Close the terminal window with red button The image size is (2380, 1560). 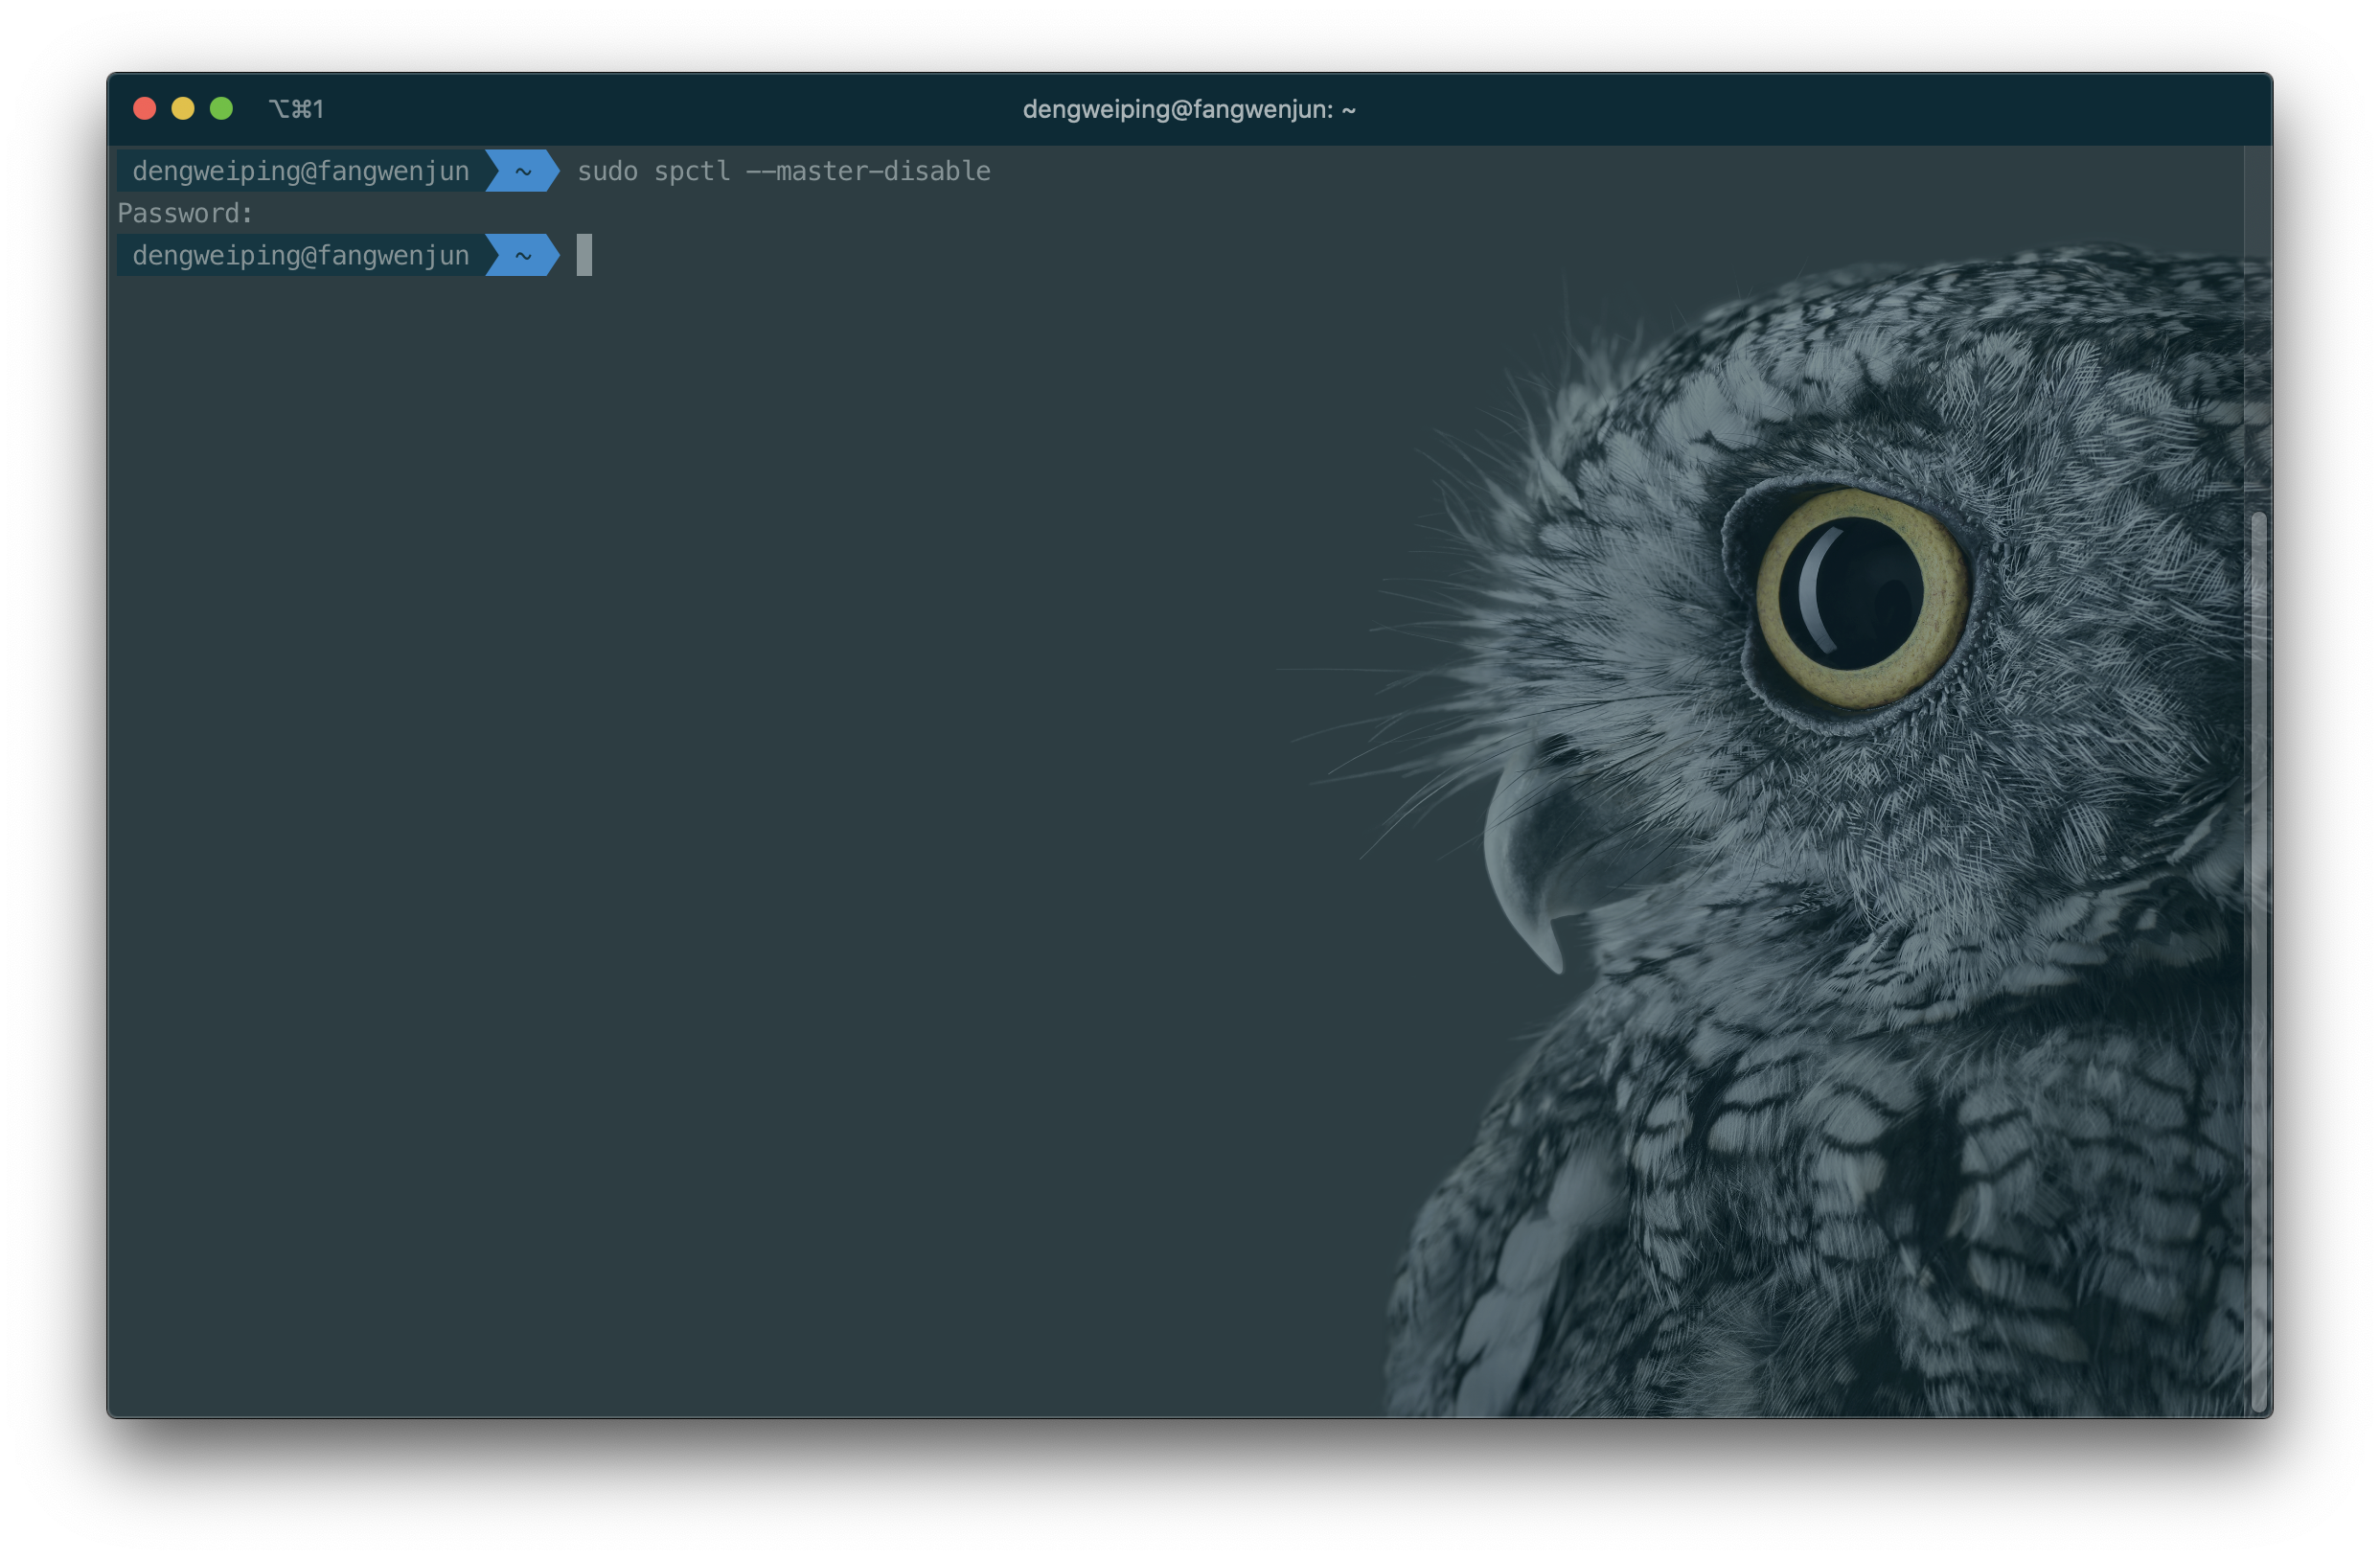(144, 109)
